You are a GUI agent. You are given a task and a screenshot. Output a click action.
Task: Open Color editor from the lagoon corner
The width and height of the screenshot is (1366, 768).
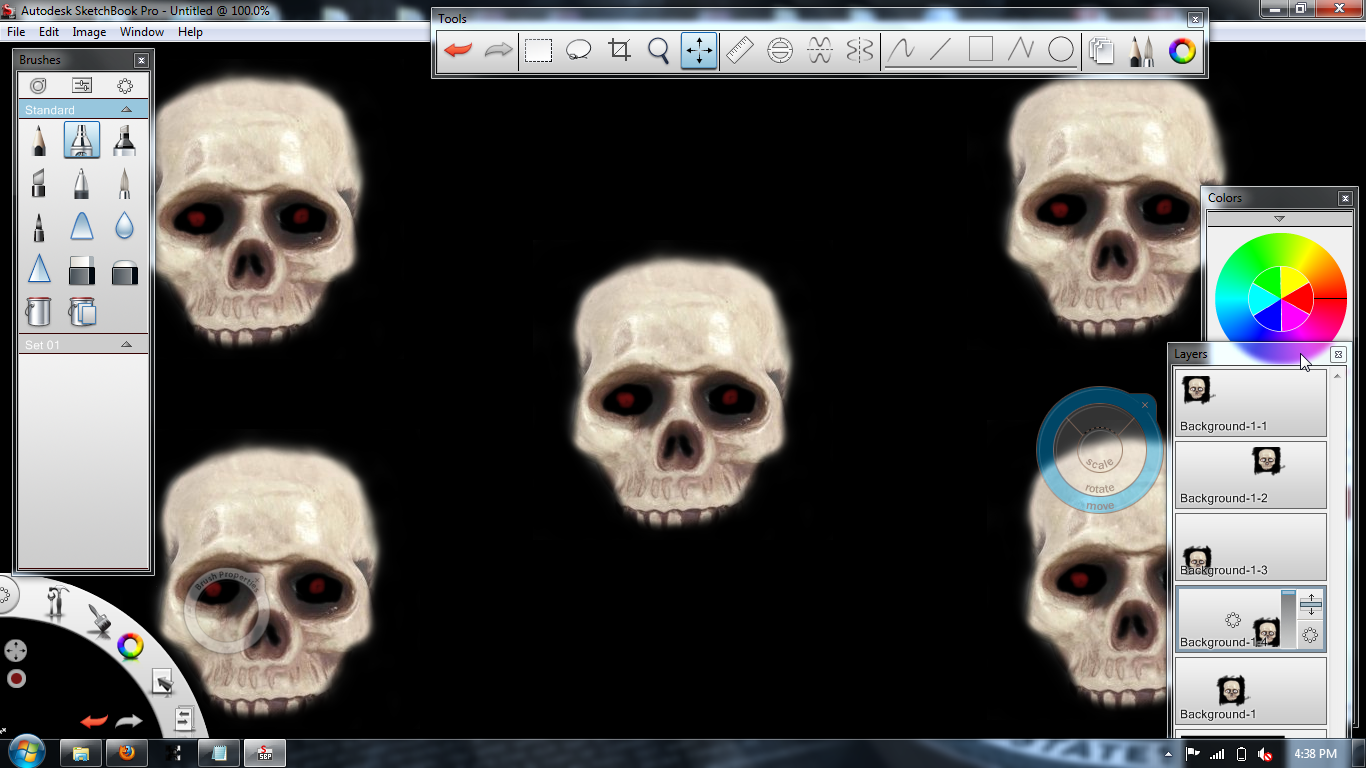(x=130, y=646)
